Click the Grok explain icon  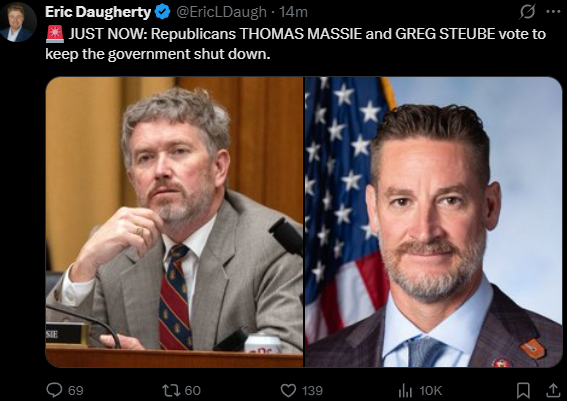pos(527,12)
